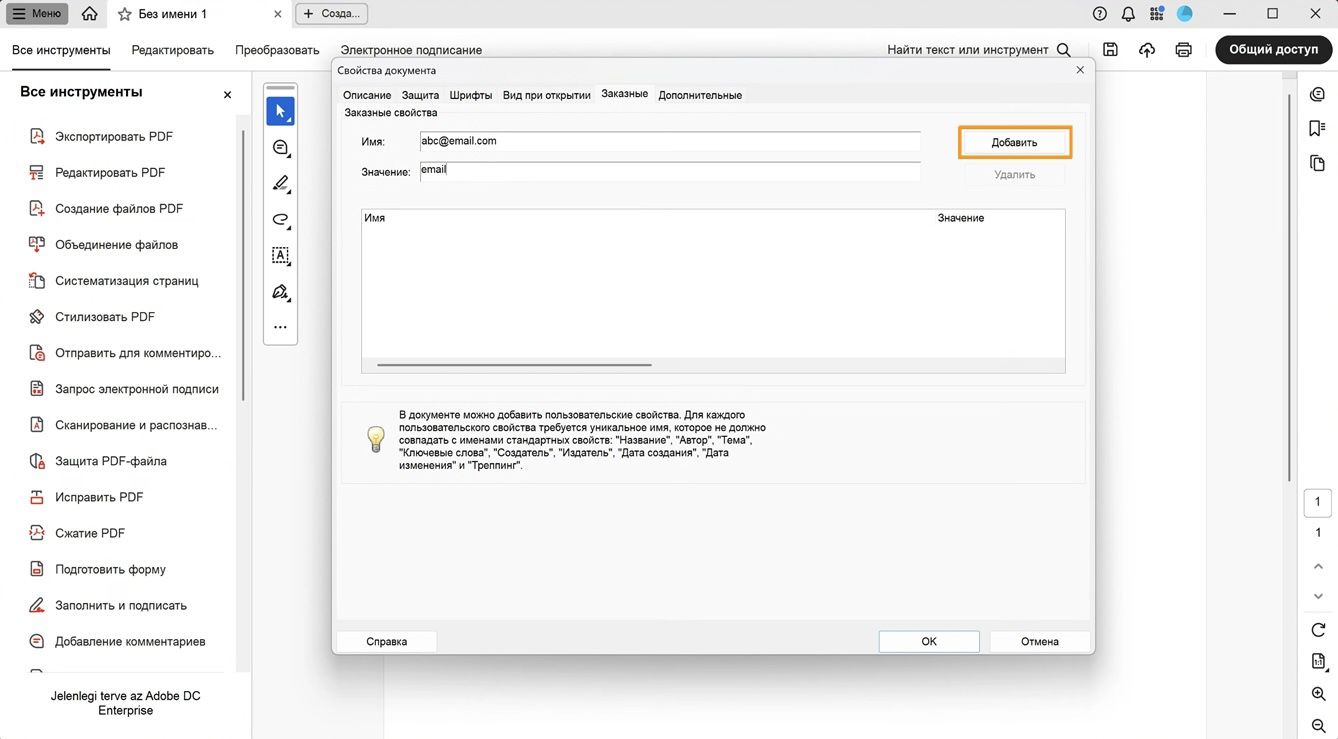Image resolution: width=1338 pixels, height=739 pixels.
Task: Click the Добавить button
Action: pos(1015,142)
